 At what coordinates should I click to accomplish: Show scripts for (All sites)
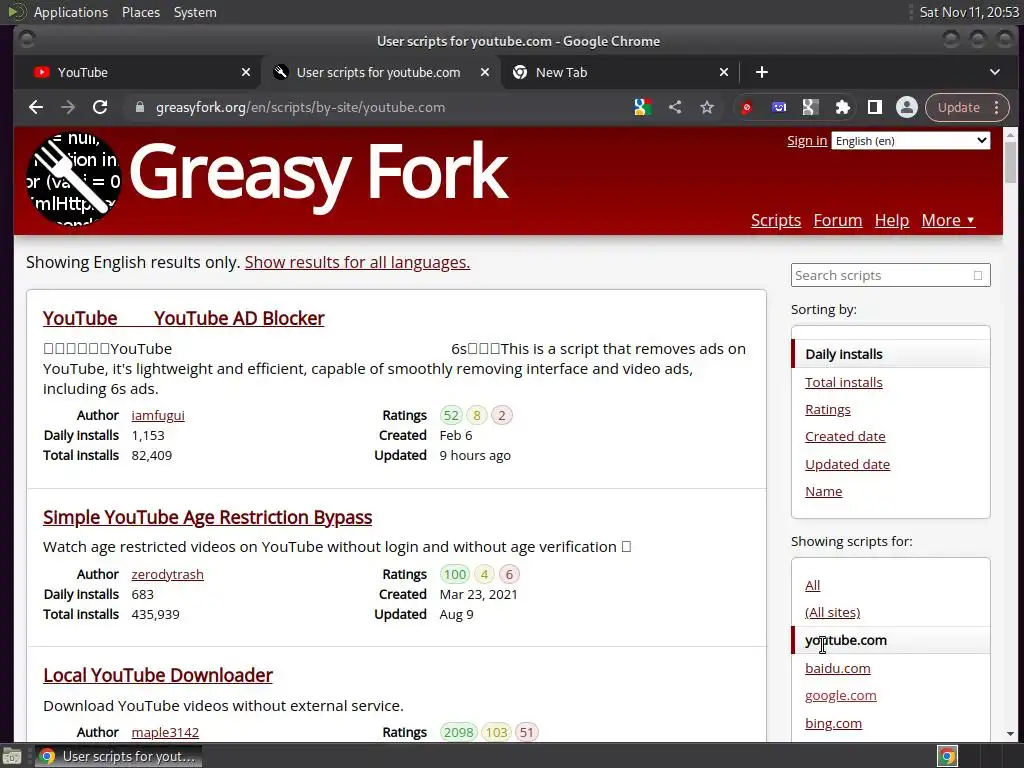833,613
